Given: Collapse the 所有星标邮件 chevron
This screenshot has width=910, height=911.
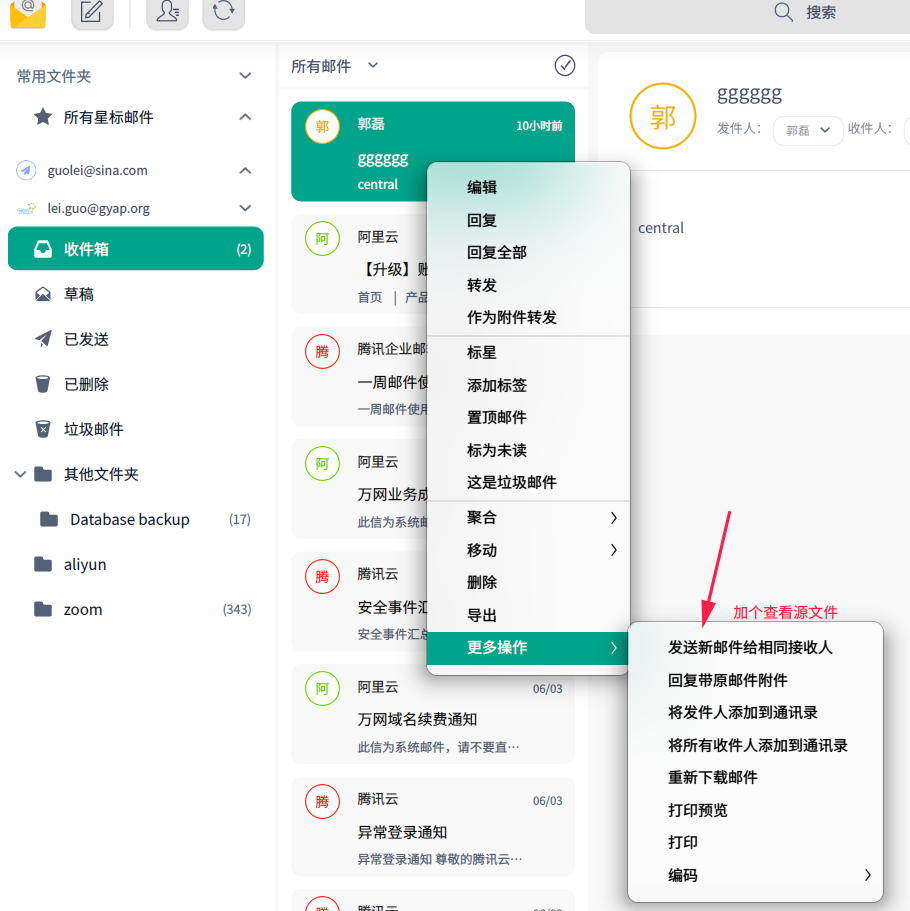Looking at the screenshot, I should point(245,117).
